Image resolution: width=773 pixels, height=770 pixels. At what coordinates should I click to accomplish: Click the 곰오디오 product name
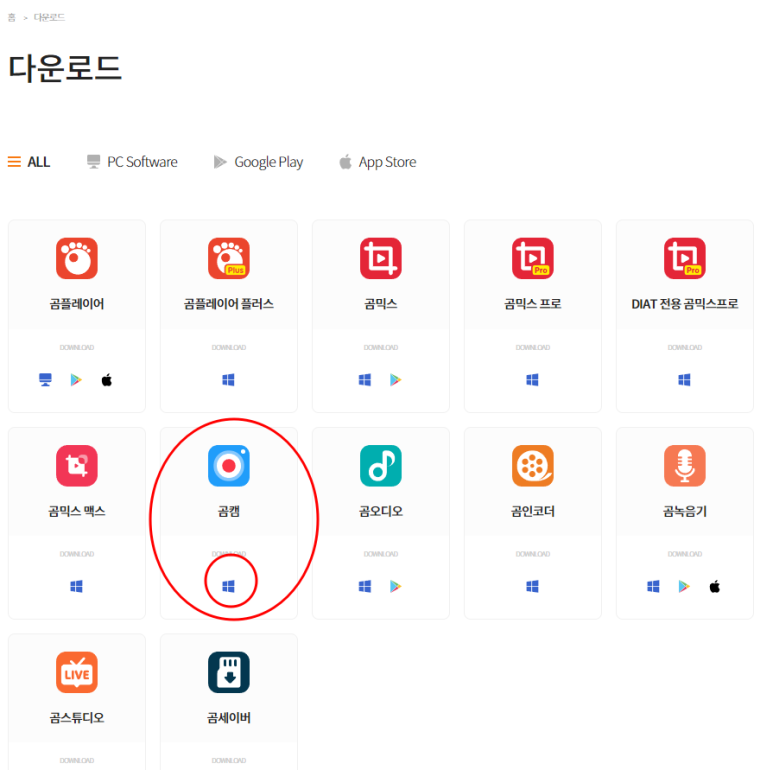[381, 511]
